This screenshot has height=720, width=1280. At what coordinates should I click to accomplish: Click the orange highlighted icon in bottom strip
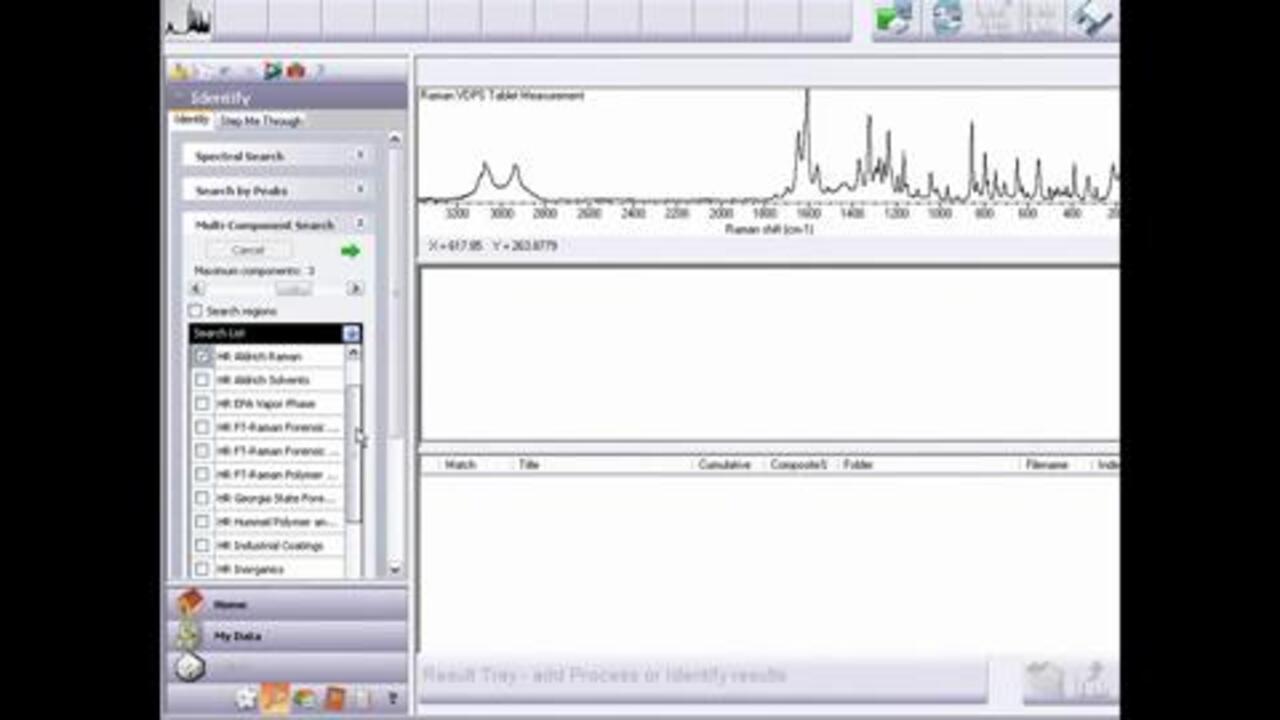click(275, 699)
